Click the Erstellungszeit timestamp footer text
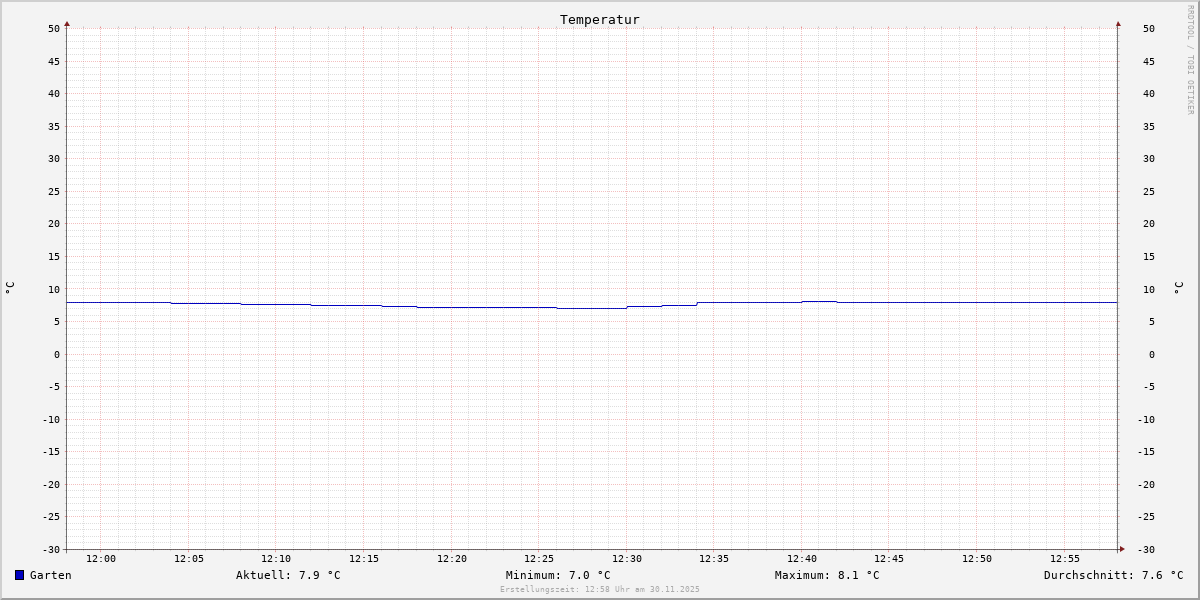1200x600 pixels. pyautogui.click(x=600, y=589)
